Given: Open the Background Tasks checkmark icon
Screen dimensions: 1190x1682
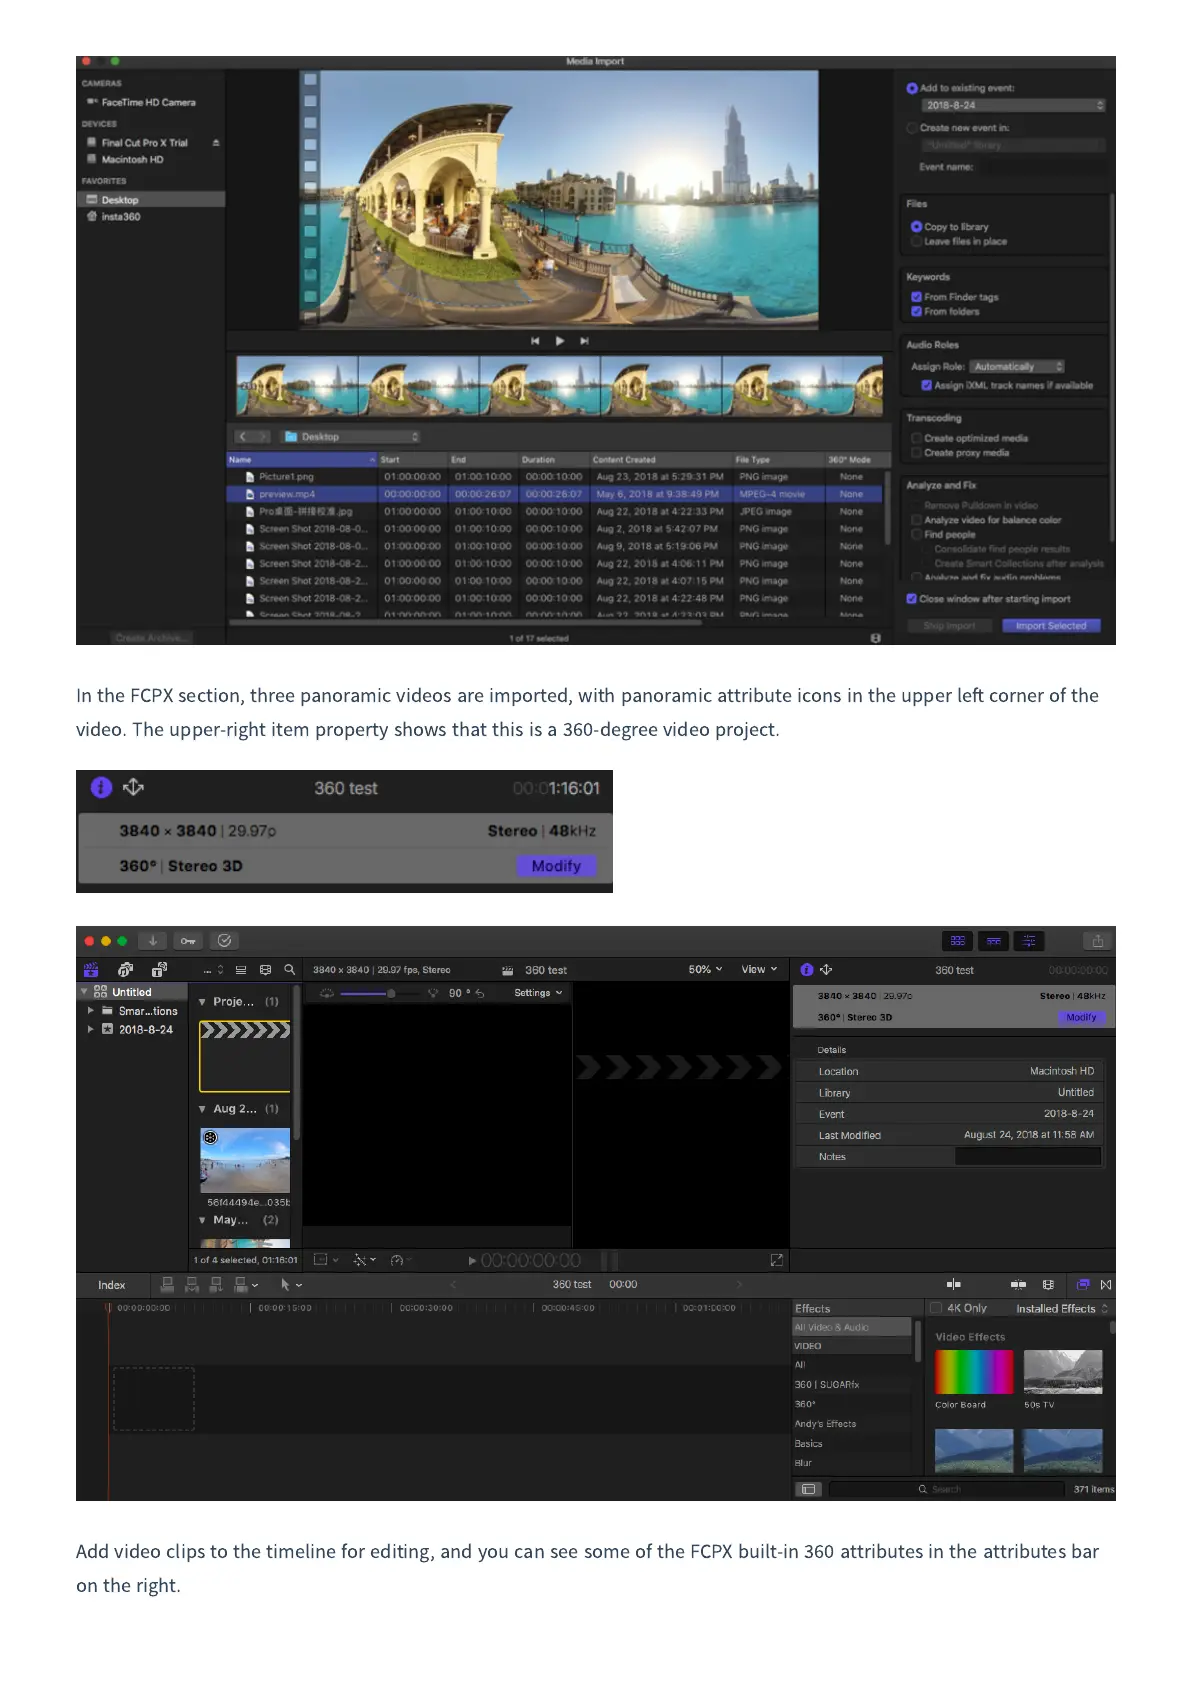Looking at the screenshot, I should point(225,941).
